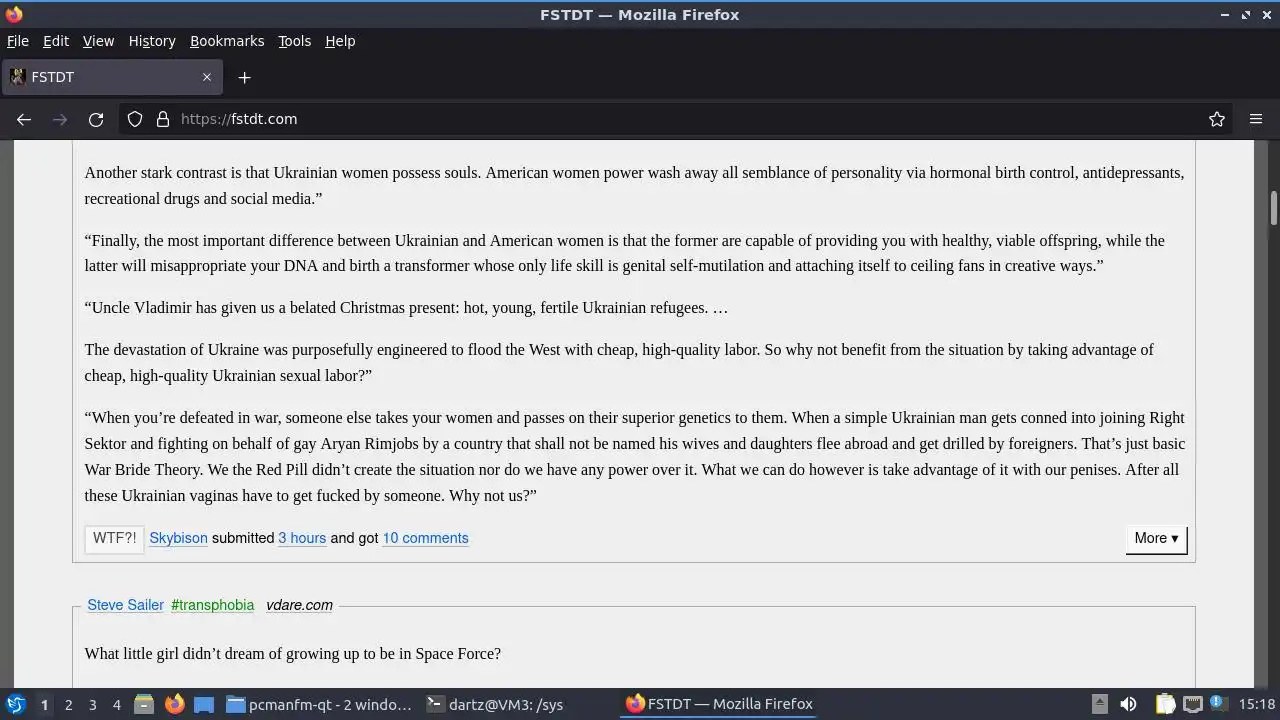Follow the #transphobia tag link
Screen dimensions: 1280x720
pos(212,605)
